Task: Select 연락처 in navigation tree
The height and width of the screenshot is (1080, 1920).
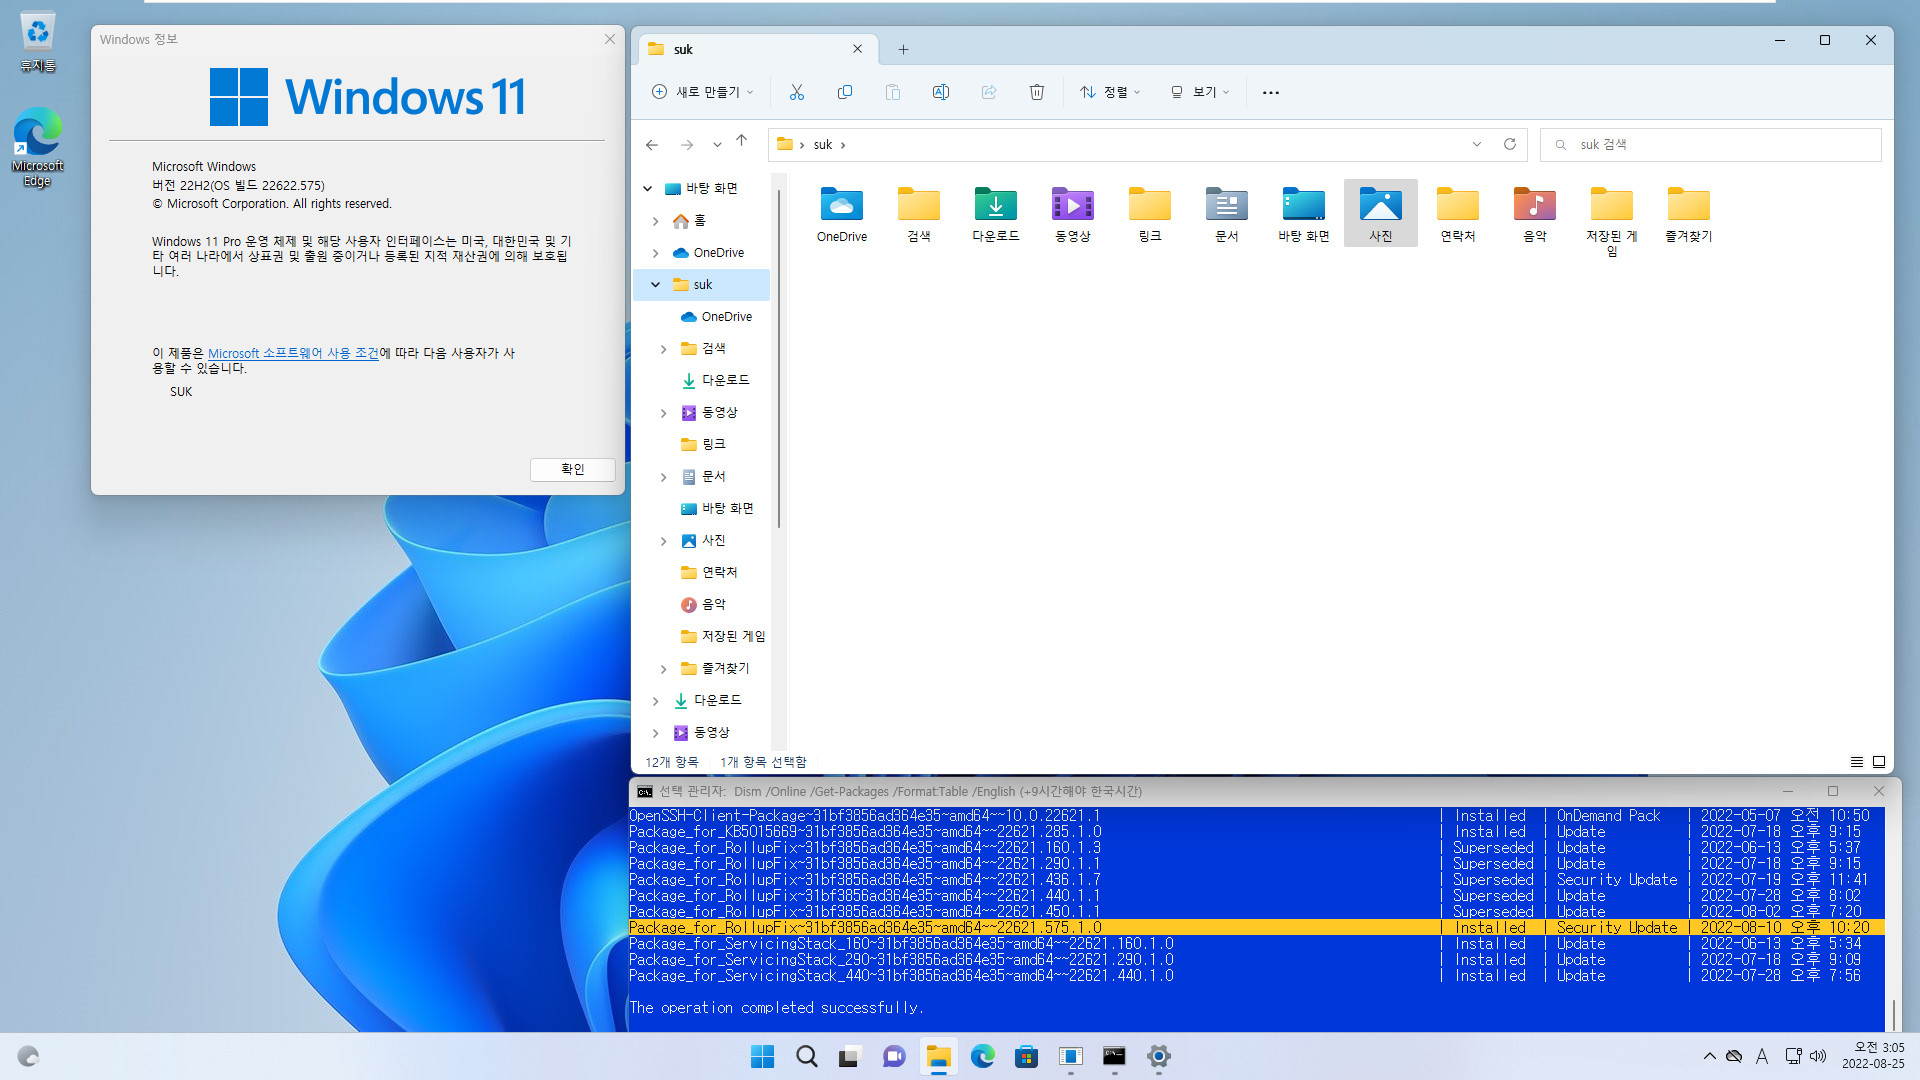Action: (719, 572)
